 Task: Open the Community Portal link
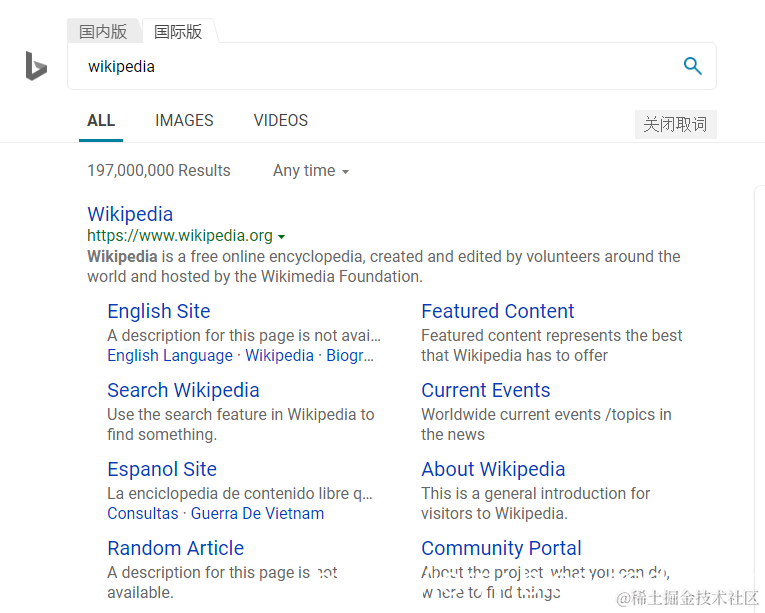pyautogui.click(x=501, y=549)
